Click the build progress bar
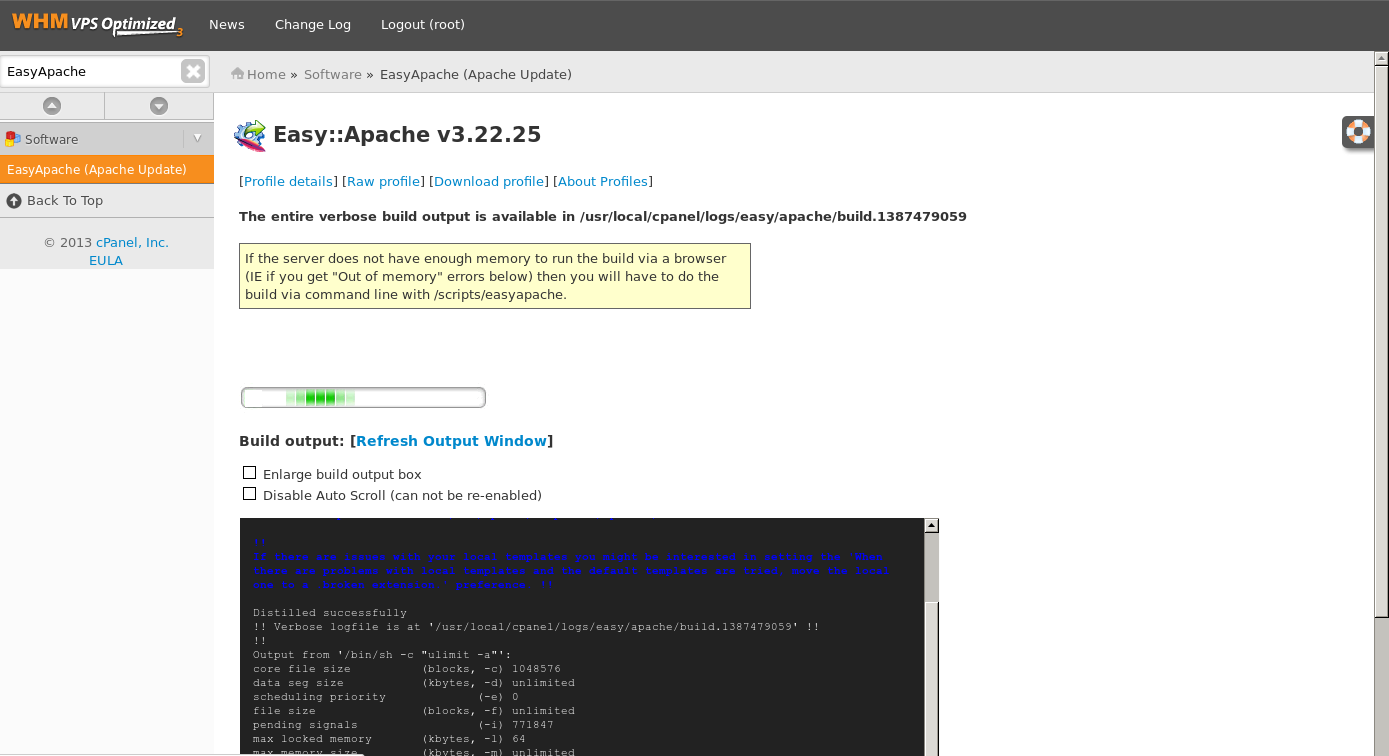 [363, 398]
